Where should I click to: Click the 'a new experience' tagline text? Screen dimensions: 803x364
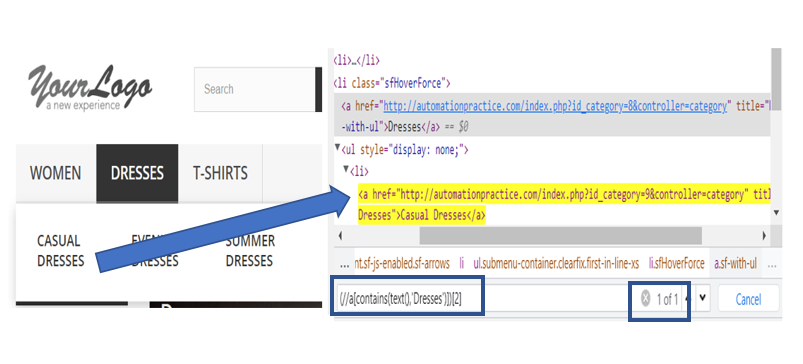(82, 105)
